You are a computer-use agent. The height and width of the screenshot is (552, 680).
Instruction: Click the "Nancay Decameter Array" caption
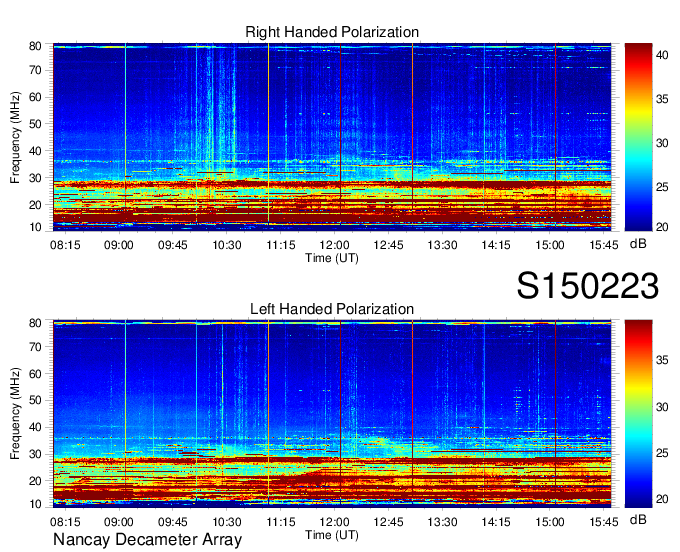[x=147, y=540]
